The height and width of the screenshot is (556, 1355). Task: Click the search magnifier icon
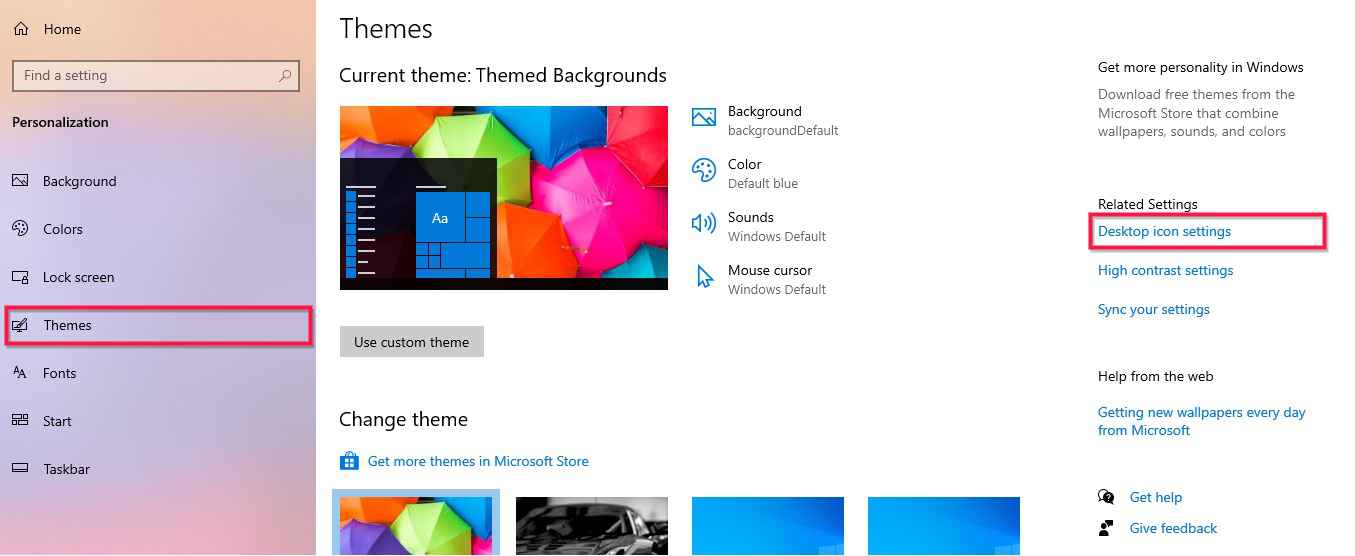coord(285,75)
